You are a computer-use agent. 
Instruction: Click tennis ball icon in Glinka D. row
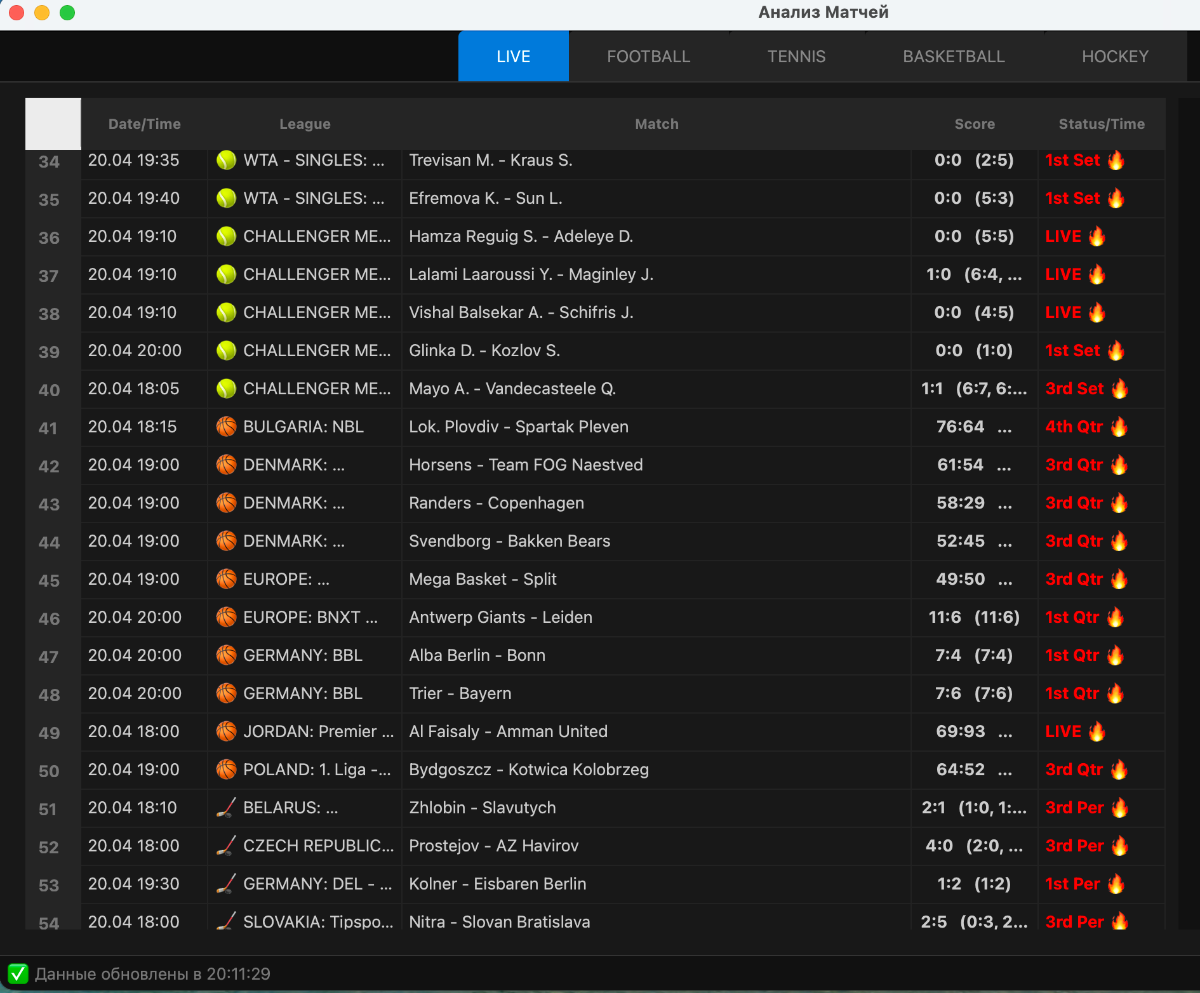226,351
